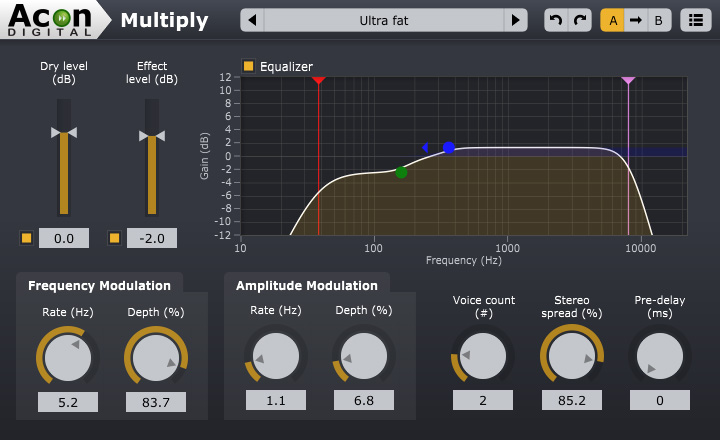720x440 pixels.
Task: Copy A settings to B with arrow
Action: click(x=636, y=20)
